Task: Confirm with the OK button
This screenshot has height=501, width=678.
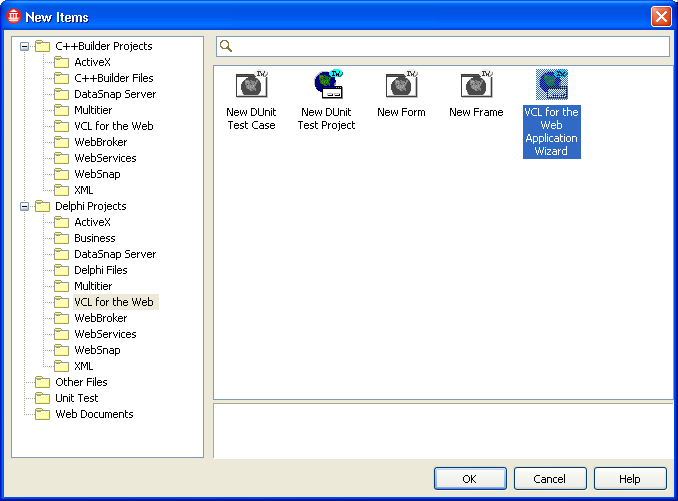Action: pos(470,479)
